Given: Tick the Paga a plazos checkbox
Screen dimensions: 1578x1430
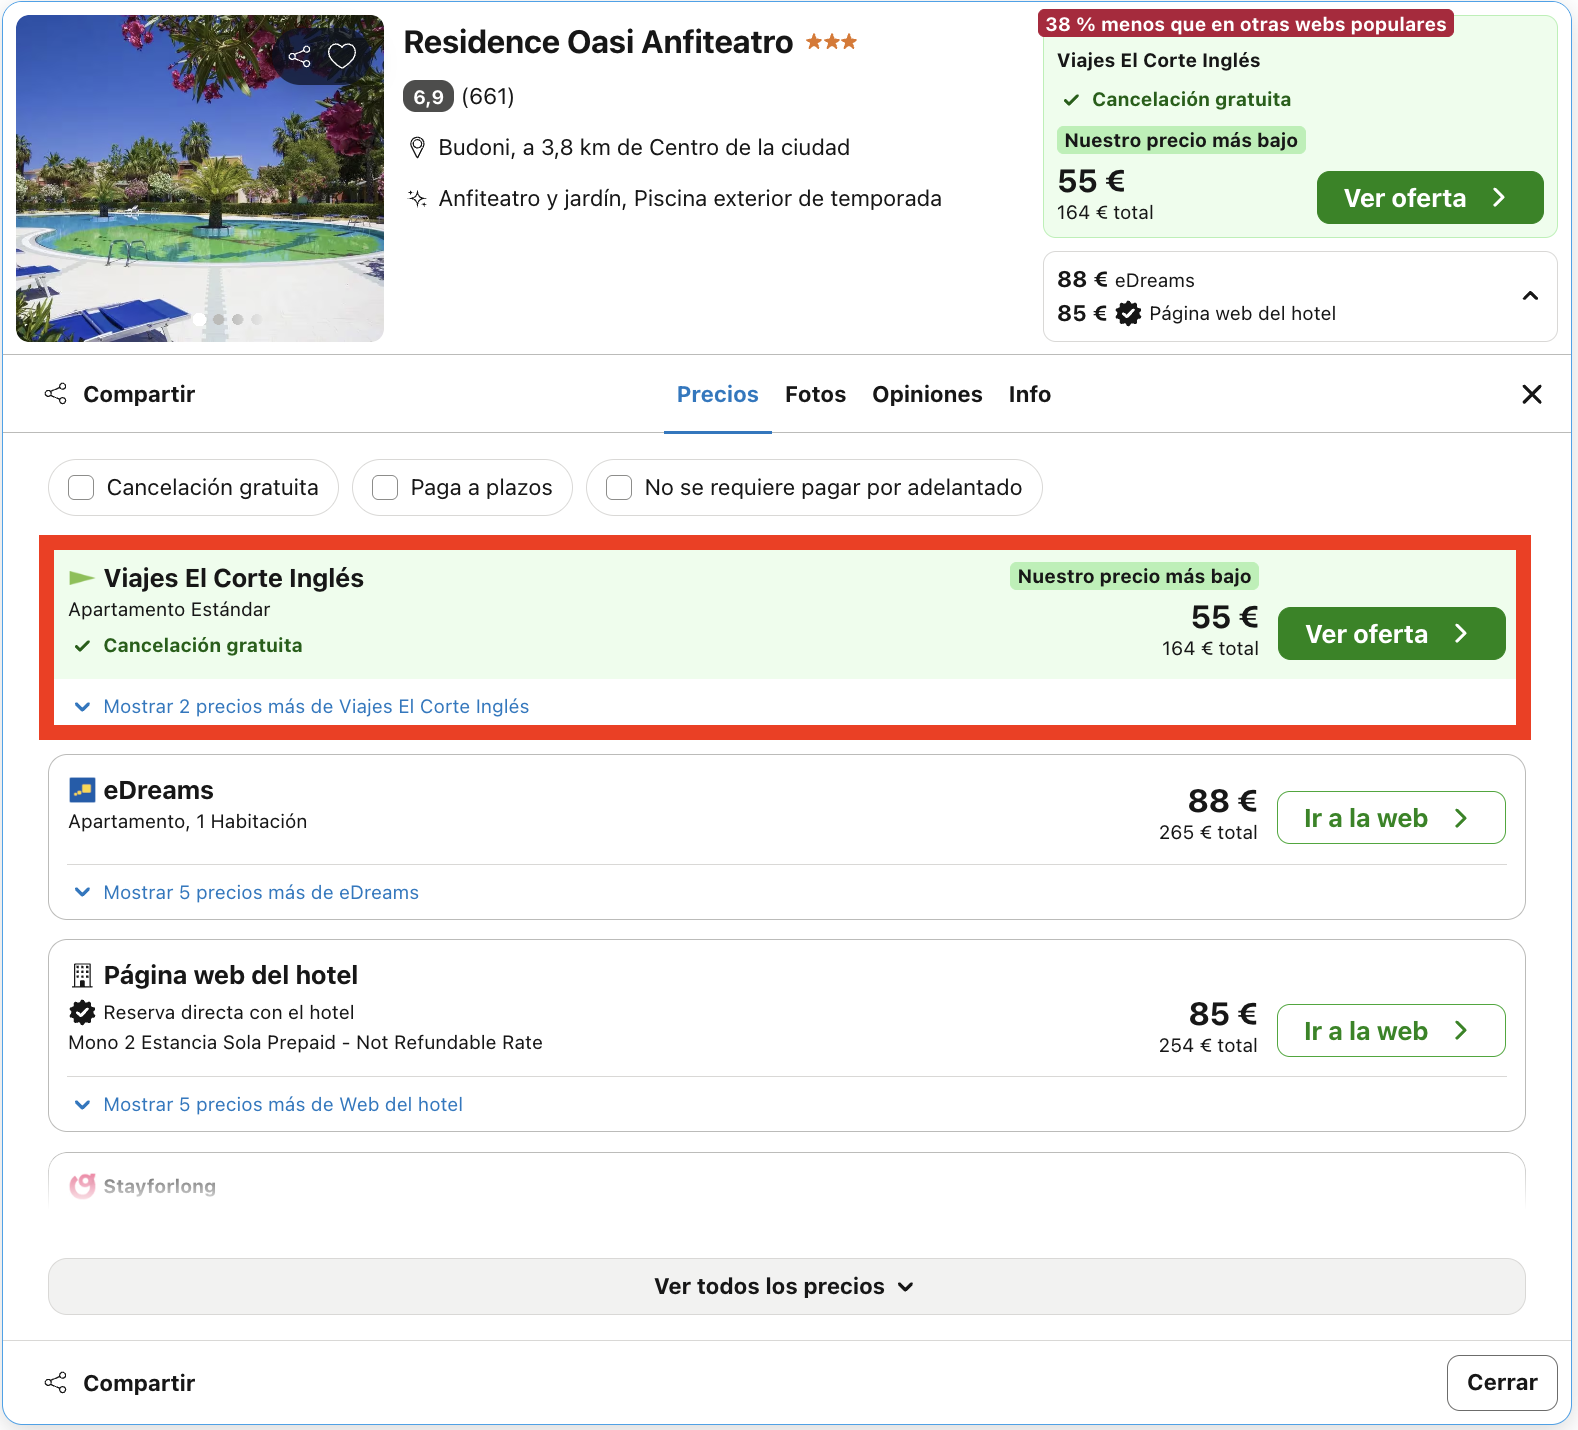Looking at the screenshot, I should pyautogui.click(x=385, y=487).
